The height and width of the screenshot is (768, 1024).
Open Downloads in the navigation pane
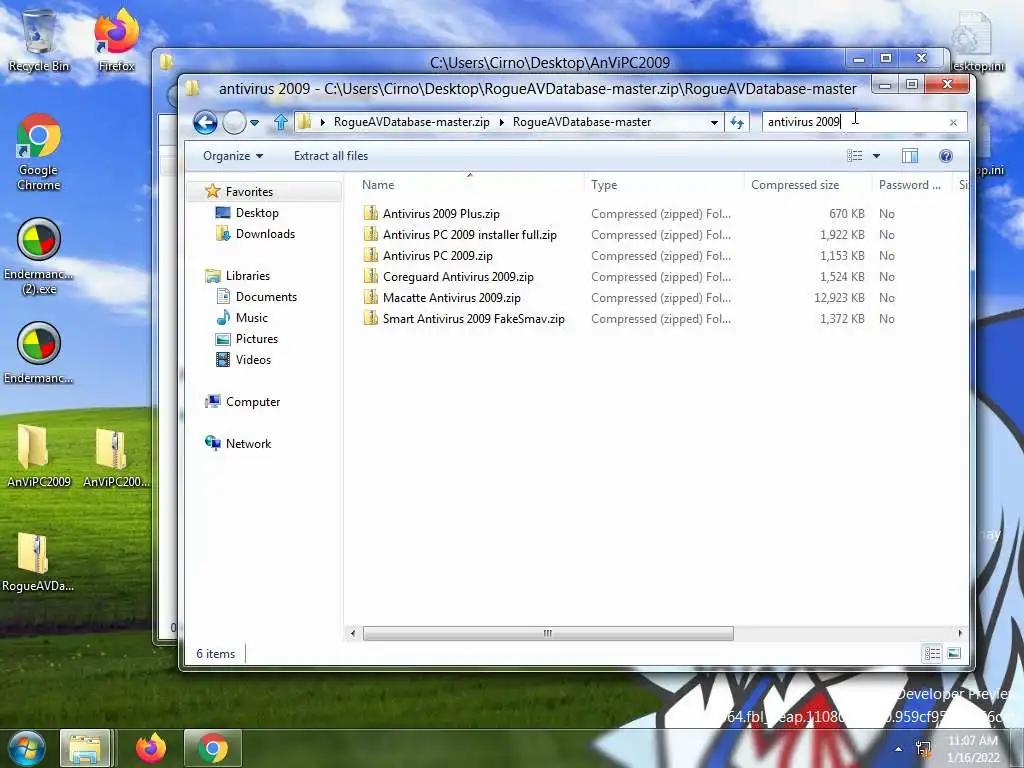(x=265, y=234)
